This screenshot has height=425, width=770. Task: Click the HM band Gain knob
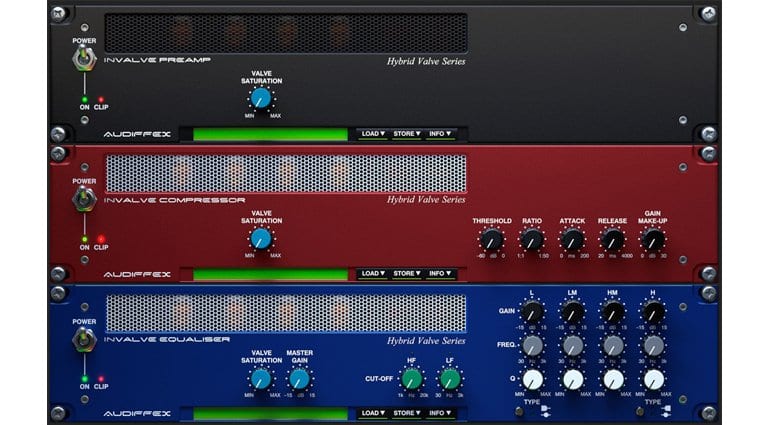(613, 312)
